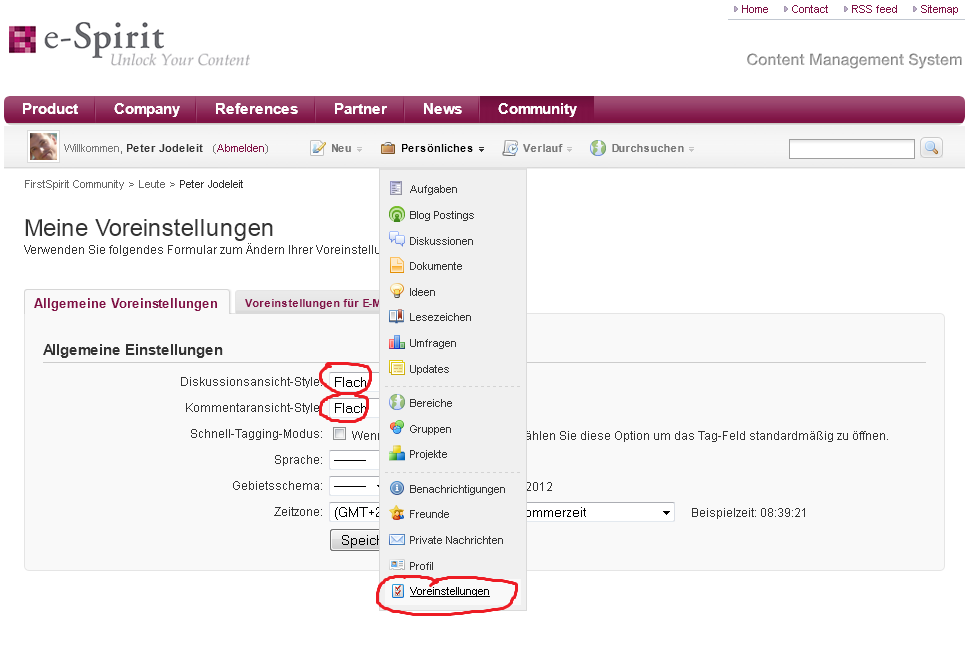The width and height of the screenshot is (969, 647).
Task: Click into the search text field
Action: point(852,148)
